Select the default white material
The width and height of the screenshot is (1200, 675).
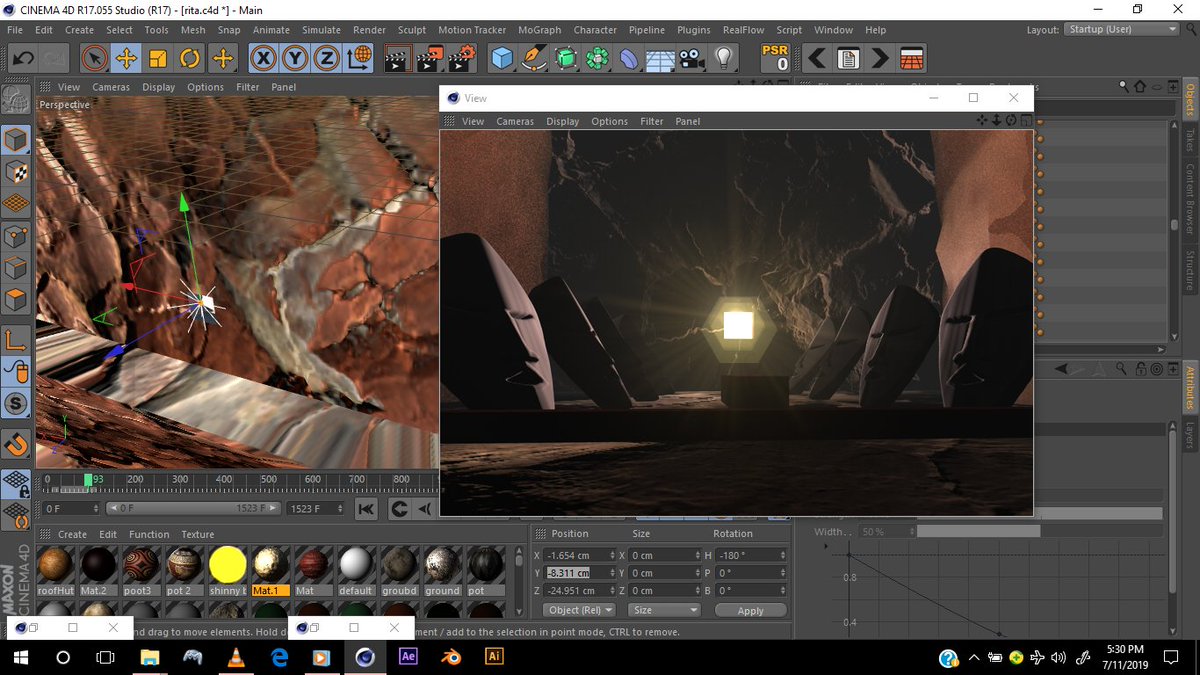[x=356, y=572]
